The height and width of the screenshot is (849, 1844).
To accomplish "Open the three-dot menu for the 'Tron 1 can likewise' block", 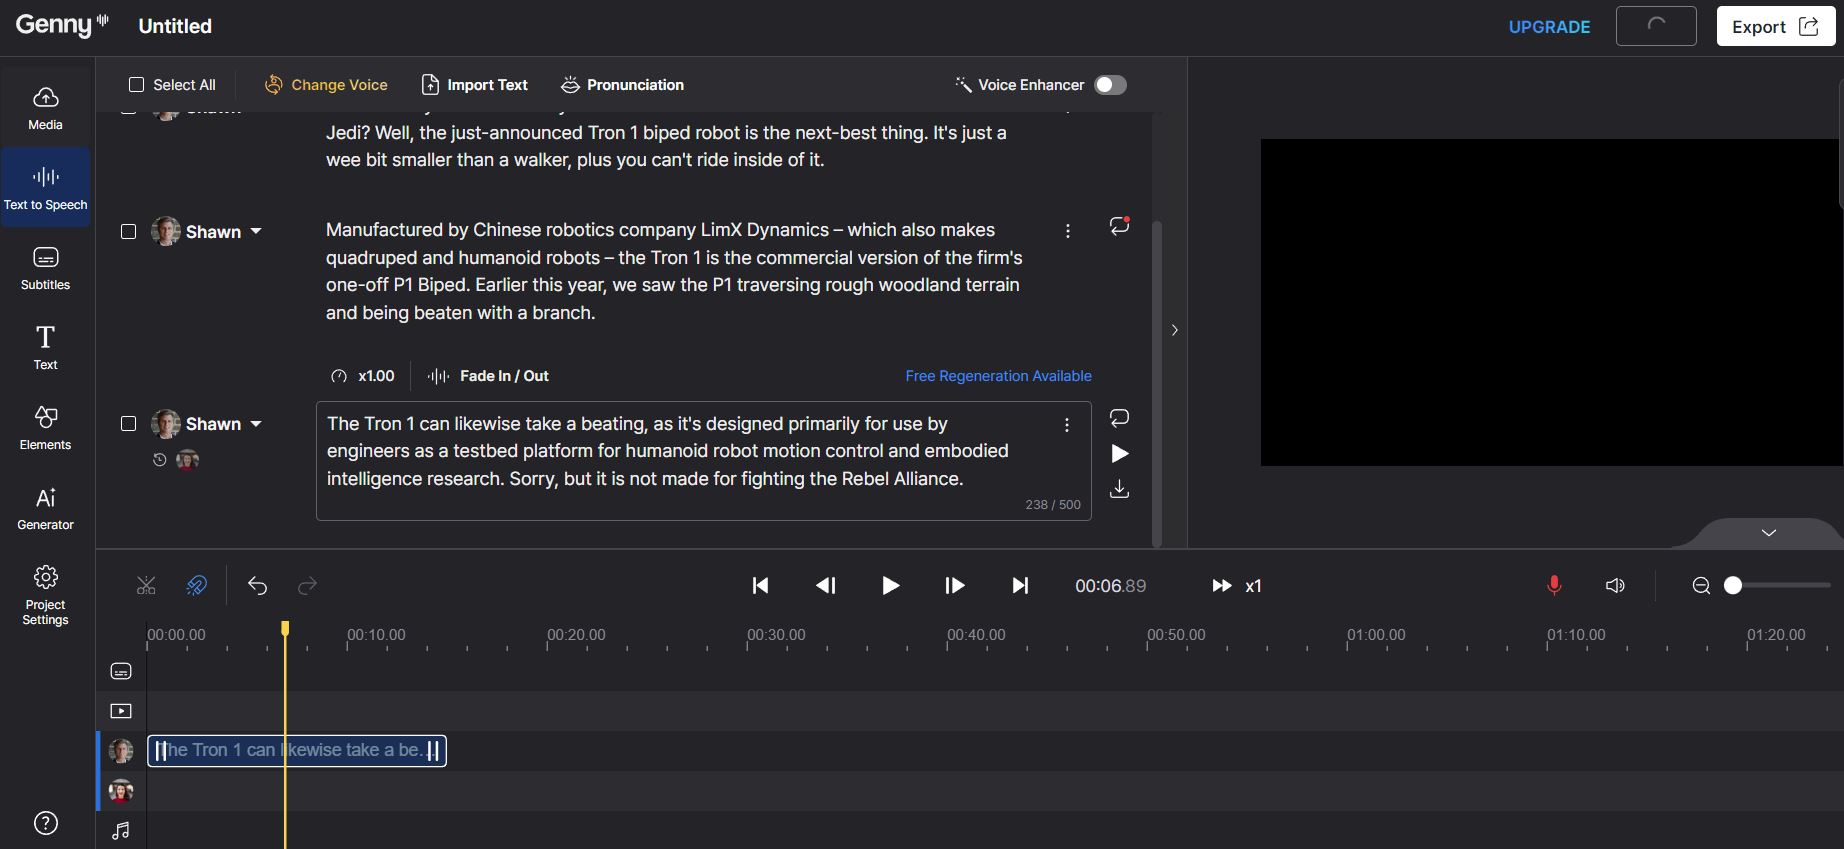I will (1067, 425).
